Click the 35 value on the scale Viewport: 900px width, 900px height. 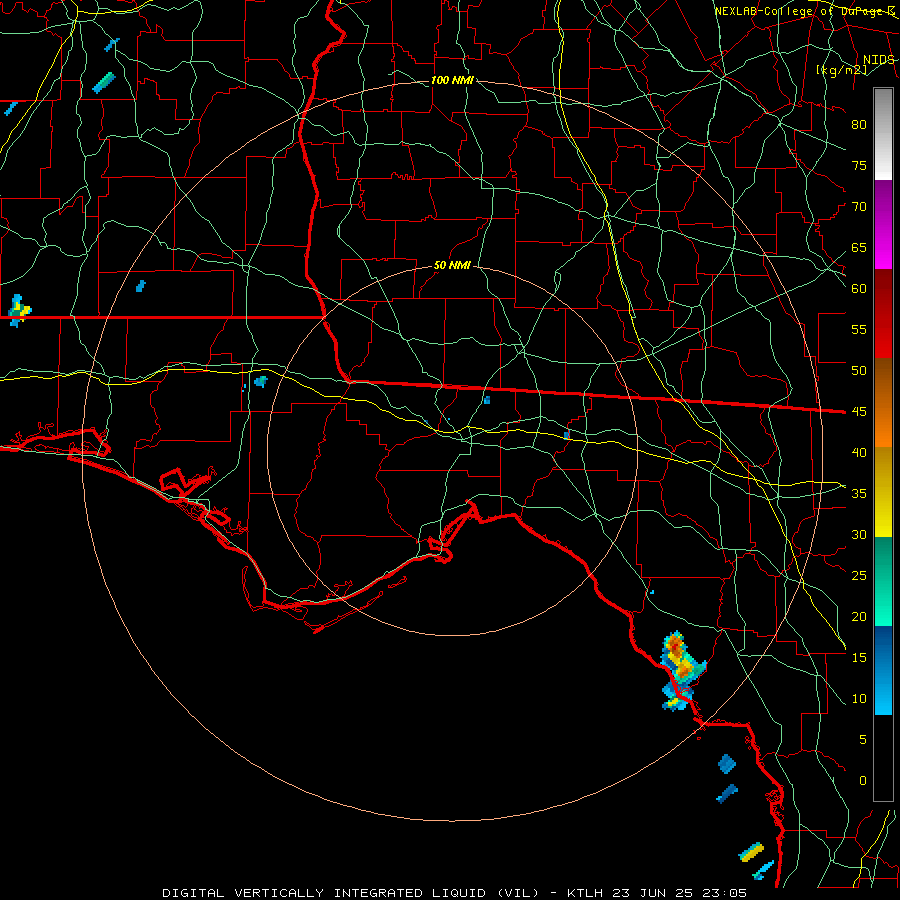tap(859, 494)
